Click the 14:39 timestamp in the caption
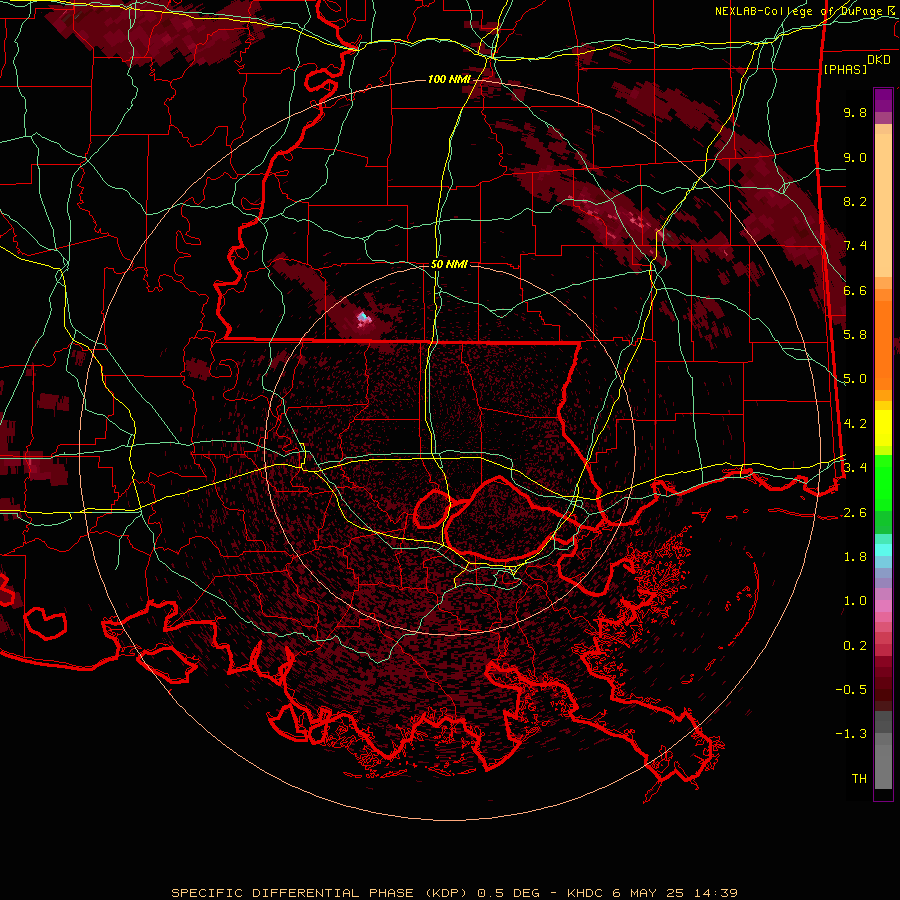The height and width of the screenshot is (900, 900). [x=717, y=893]
